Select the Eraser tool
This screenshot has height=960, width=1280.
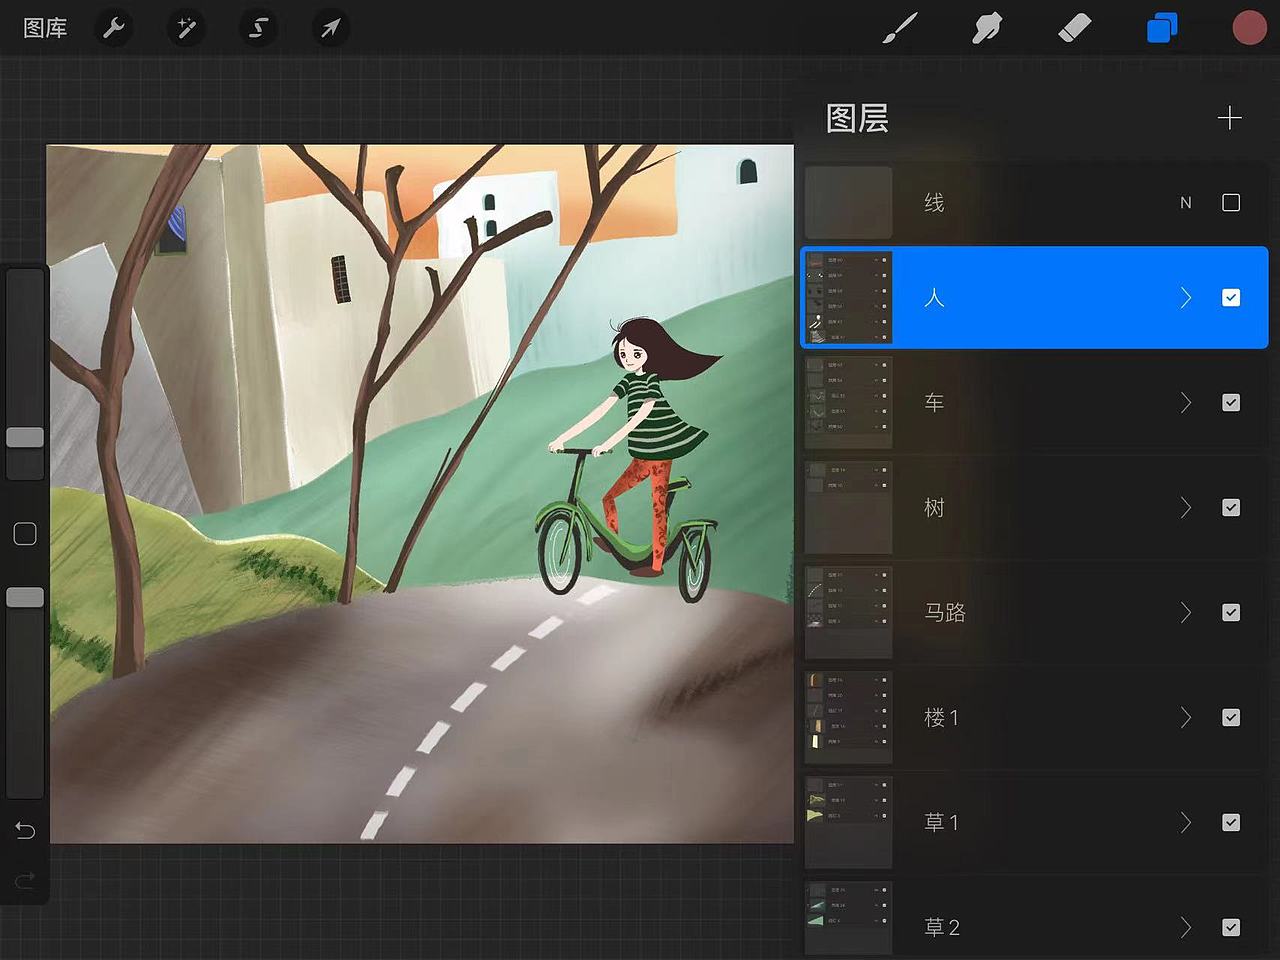(1074, 28)
